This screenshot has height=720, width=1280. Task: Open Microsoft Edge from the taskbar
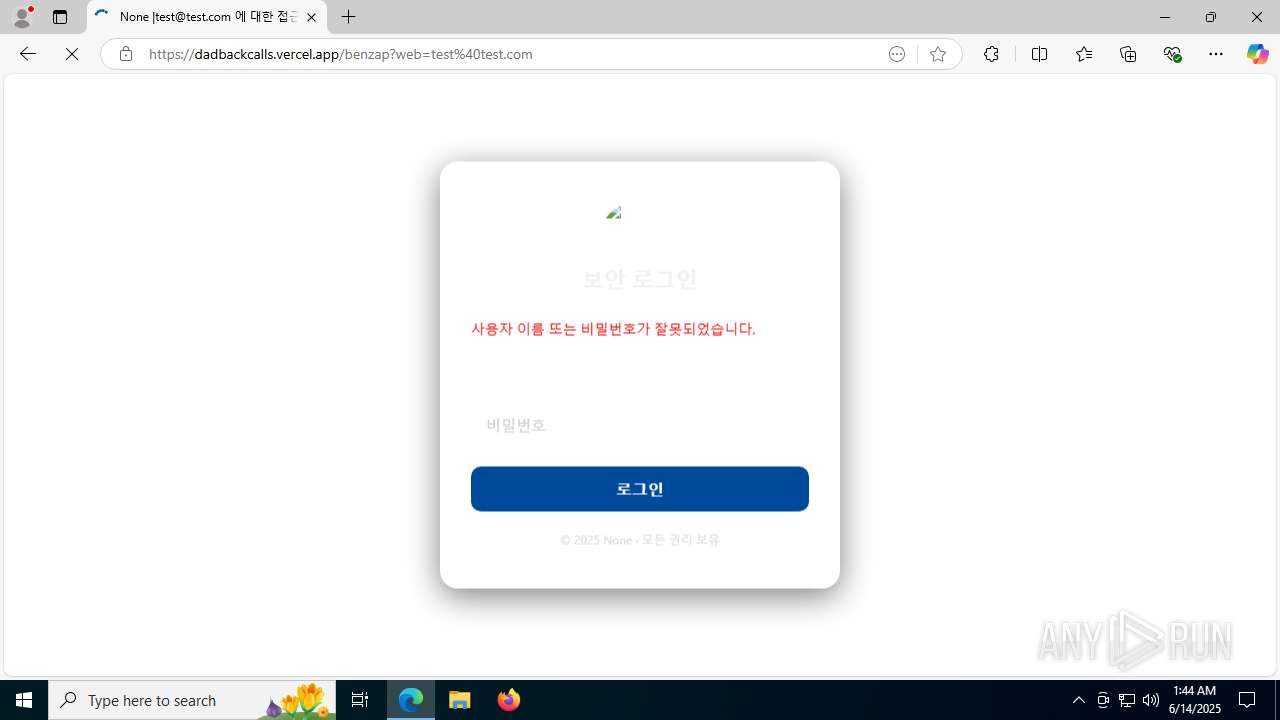[x=411, y=700]
